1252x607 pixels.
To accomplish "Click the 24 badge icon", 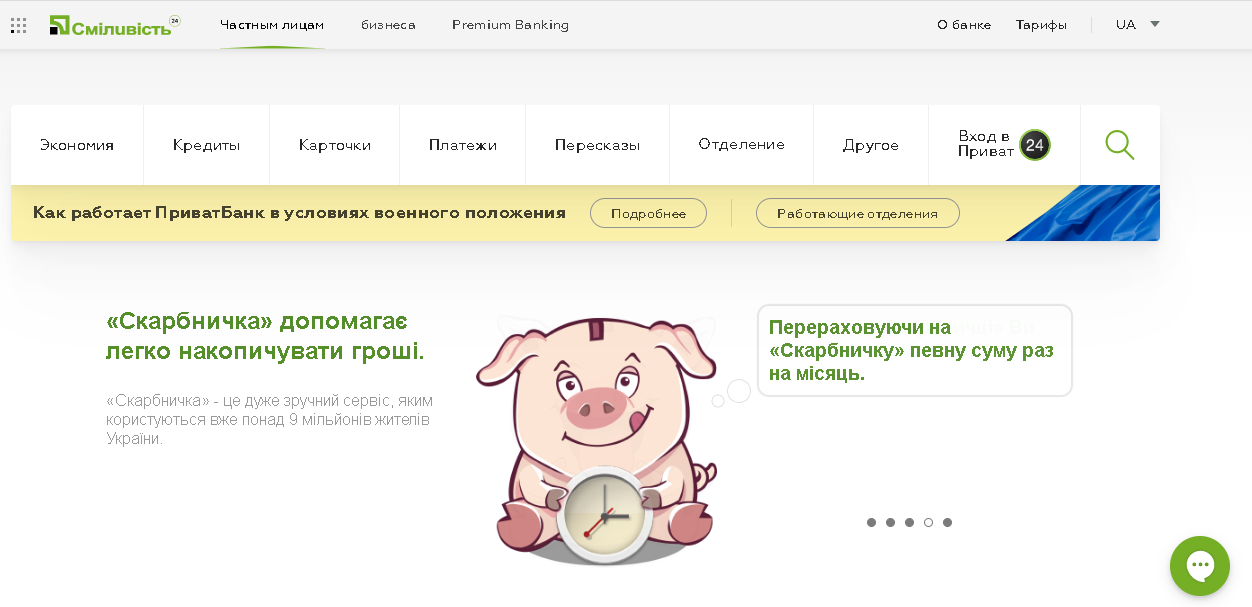I will pos(1035,145).
